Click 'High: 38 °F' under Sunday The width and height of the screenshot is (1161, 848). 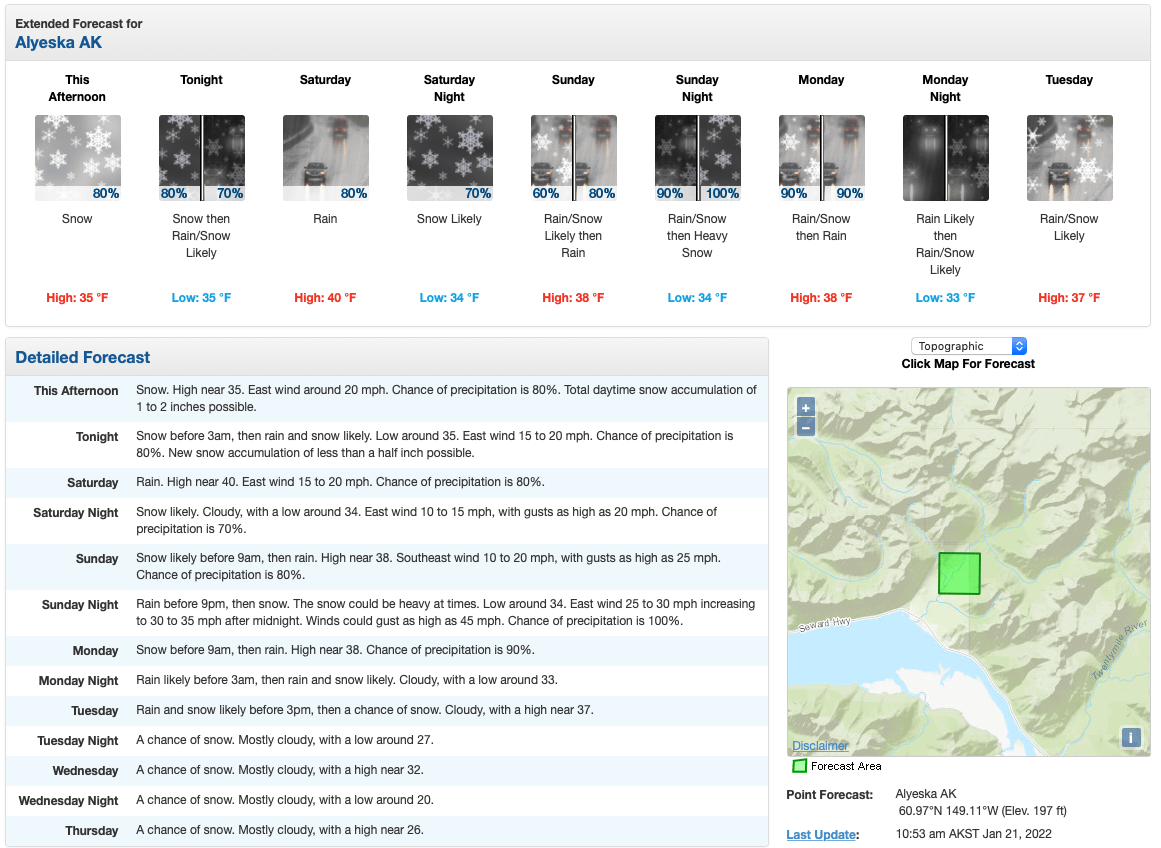(x=573, y=298)
